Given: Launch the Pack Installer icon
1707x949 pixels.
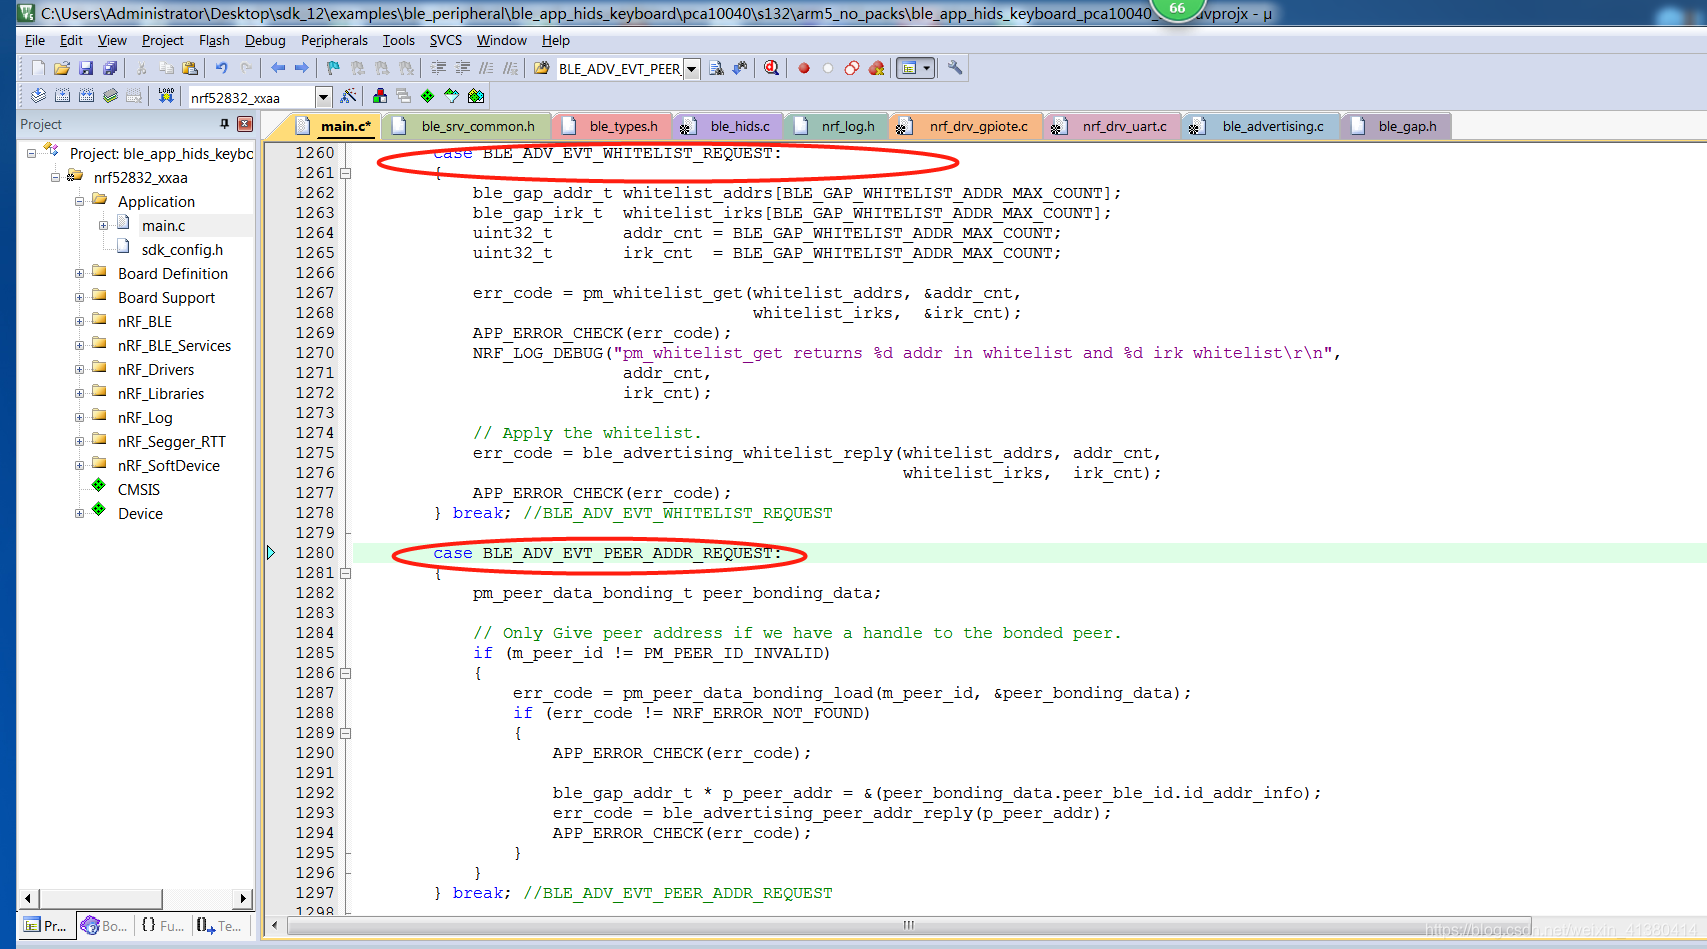Looking at the screenshot, I should [476, 96].
